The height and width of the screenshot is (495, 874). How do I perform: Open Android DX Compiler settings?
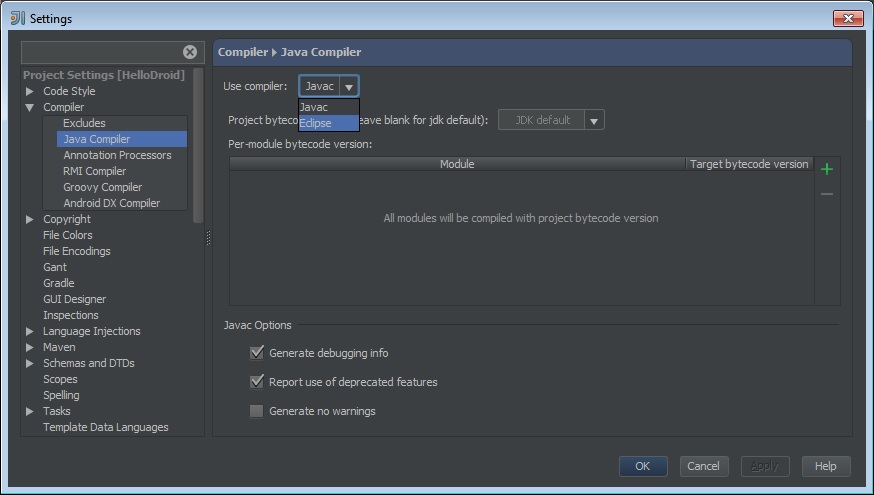(x=111, y=203)
